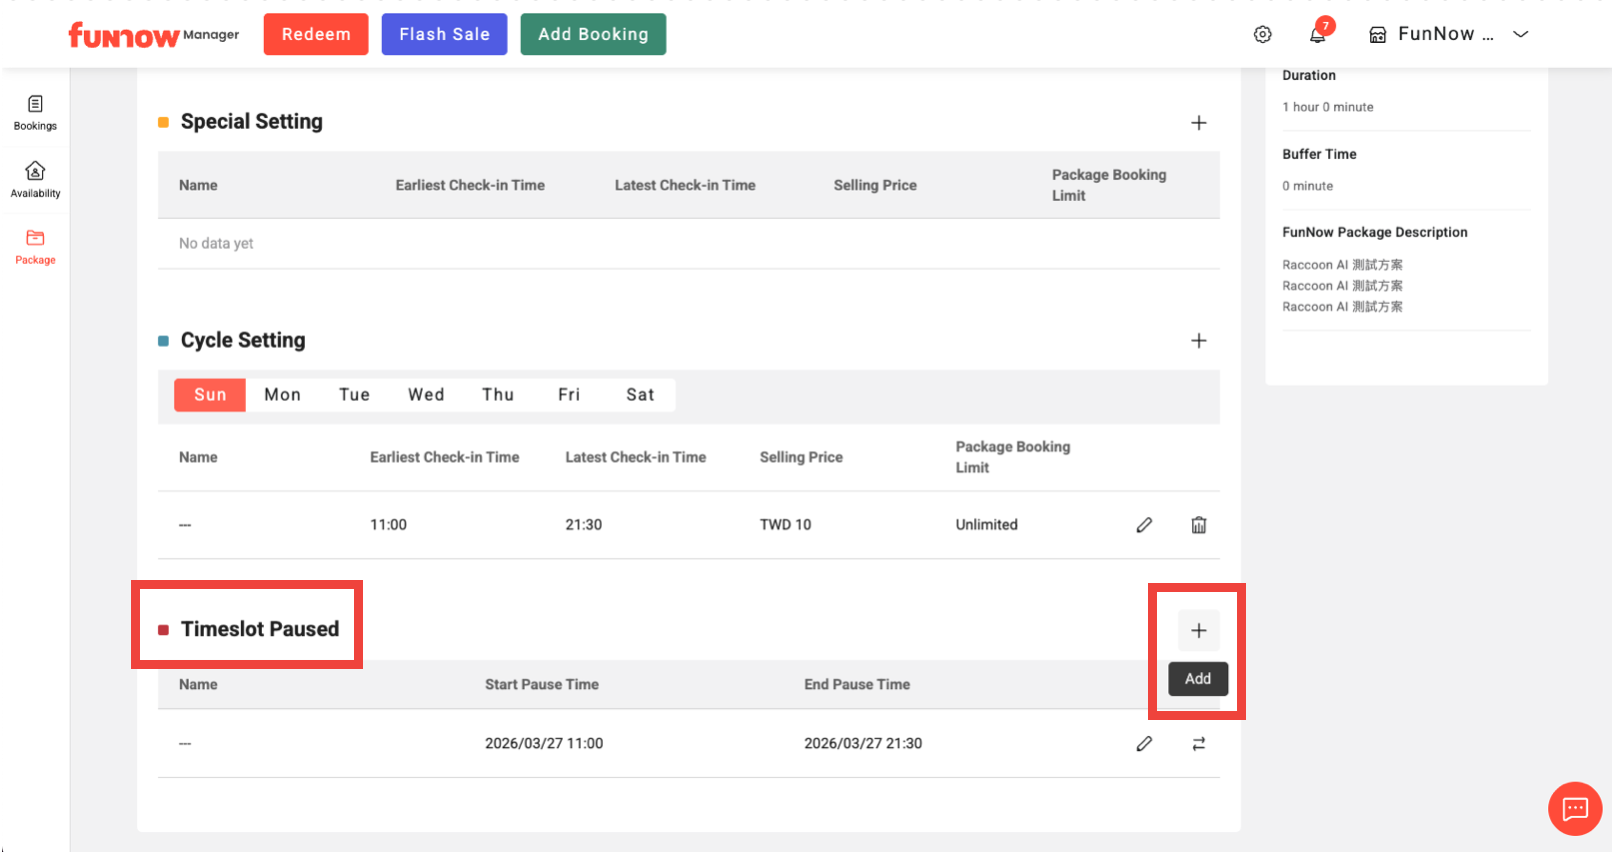The height and width of the screenshot is (852, 1612).
Task: Select the Mon day tab
Action: coord(282,395)
